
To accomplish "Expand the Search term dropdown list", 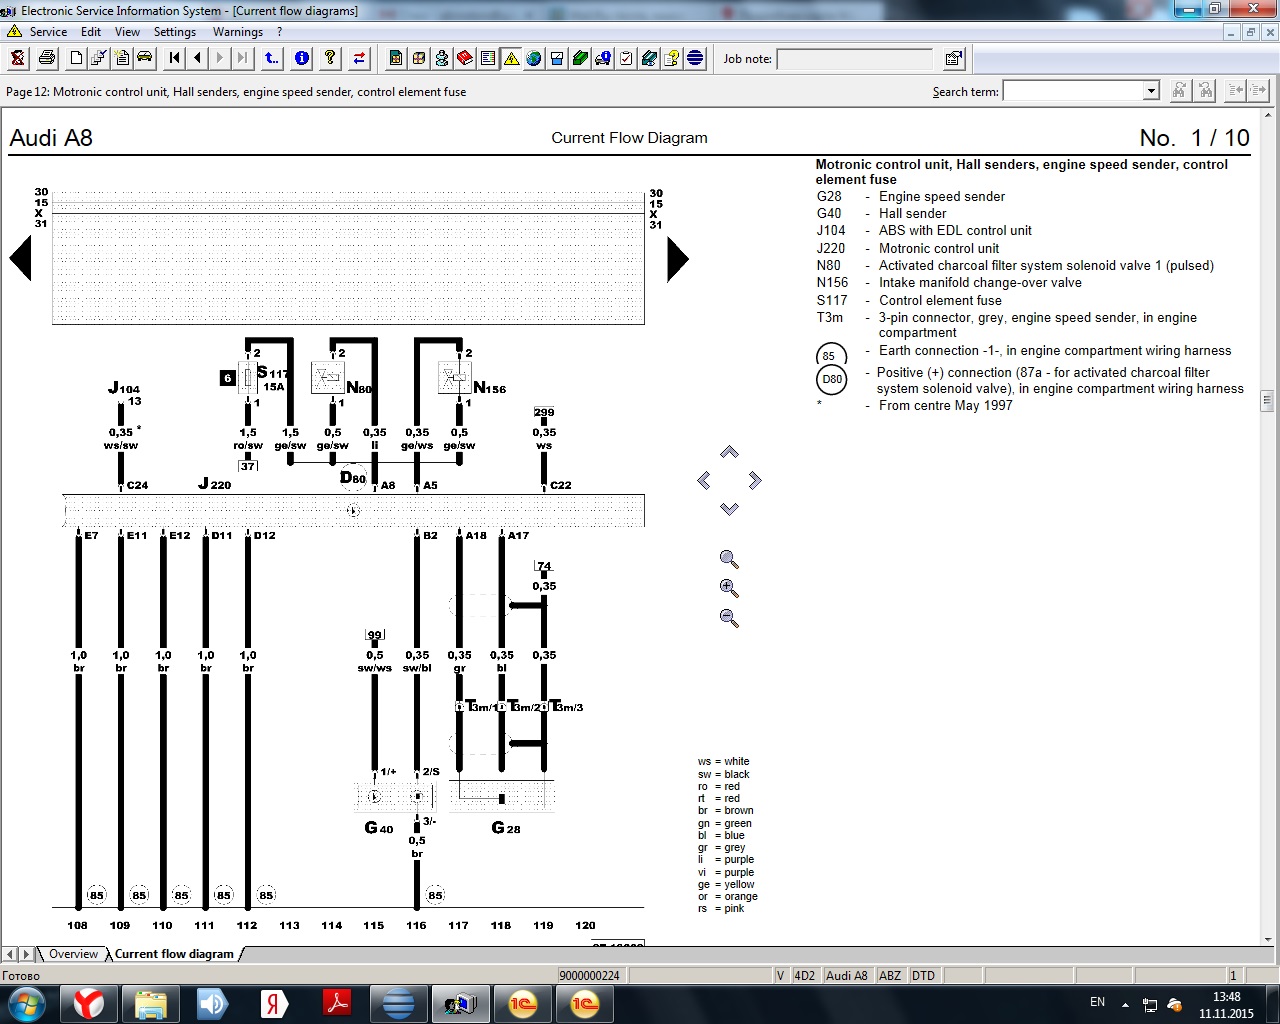I will click(x=1151, y=91).
